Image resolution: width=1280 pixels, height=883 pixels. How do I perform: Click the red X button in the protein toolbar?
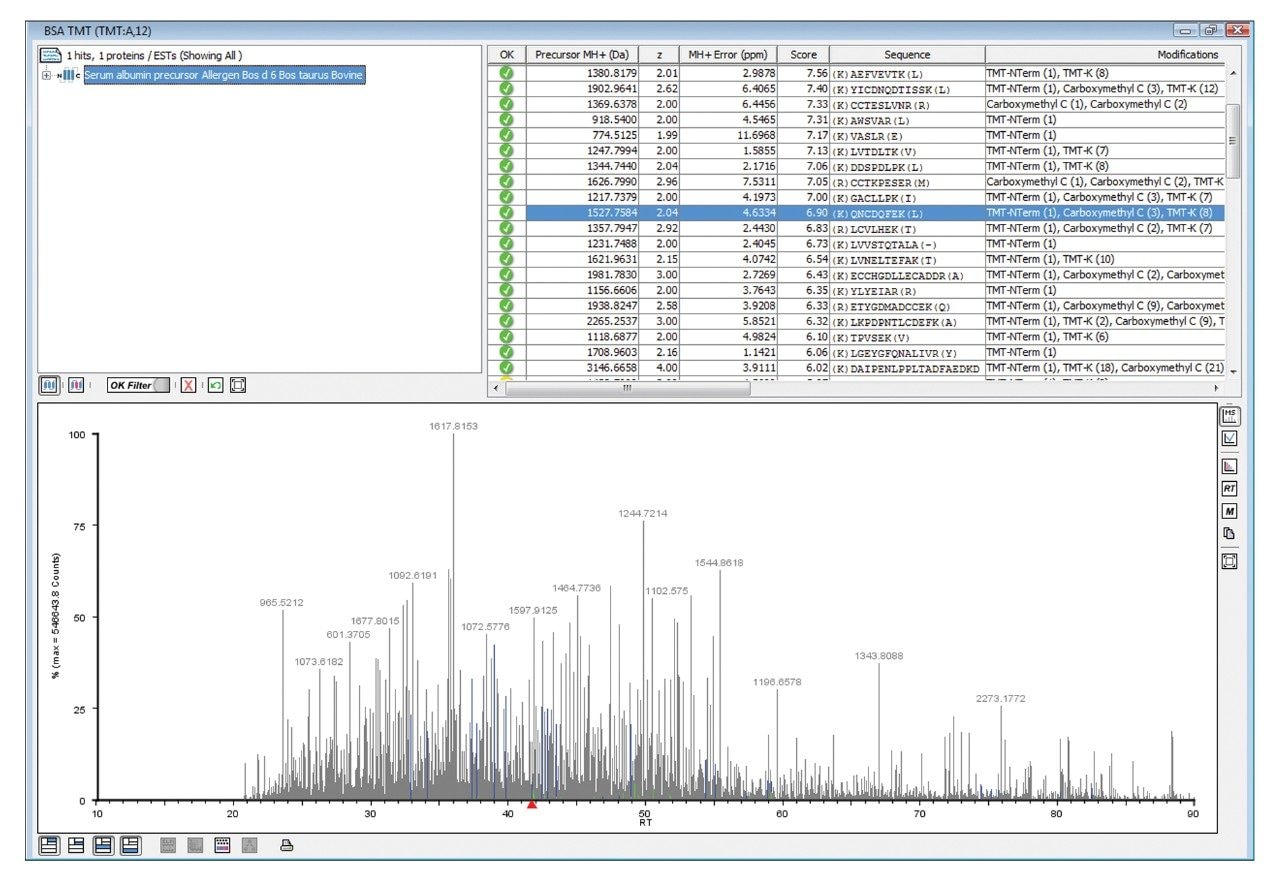(188, 385)
